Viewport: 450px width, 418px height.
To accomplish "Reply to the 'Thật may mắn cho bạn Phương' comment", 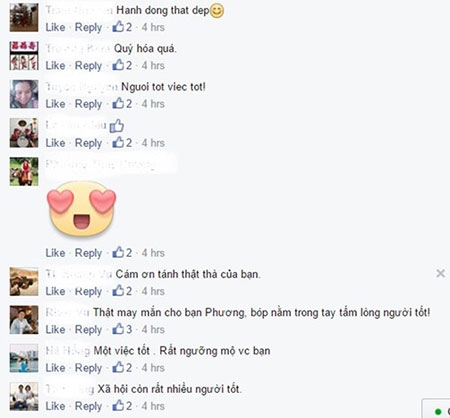I will (88, 330).
